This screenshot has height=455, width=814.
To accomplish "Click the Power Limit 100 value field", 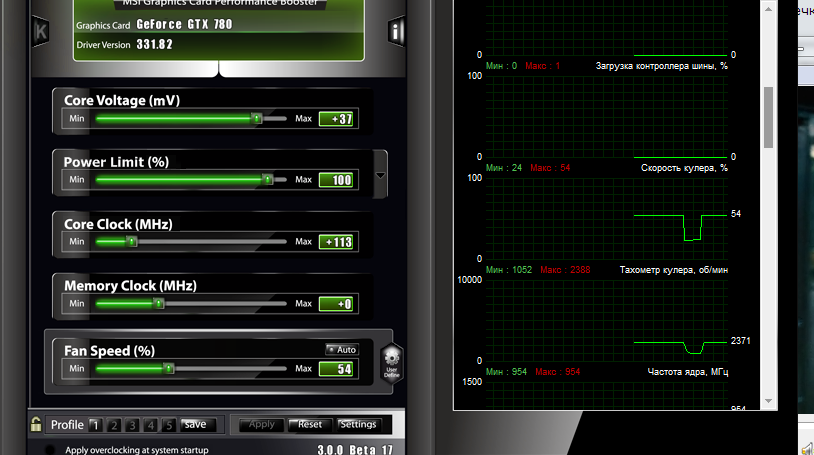I will tap(337, 180).
